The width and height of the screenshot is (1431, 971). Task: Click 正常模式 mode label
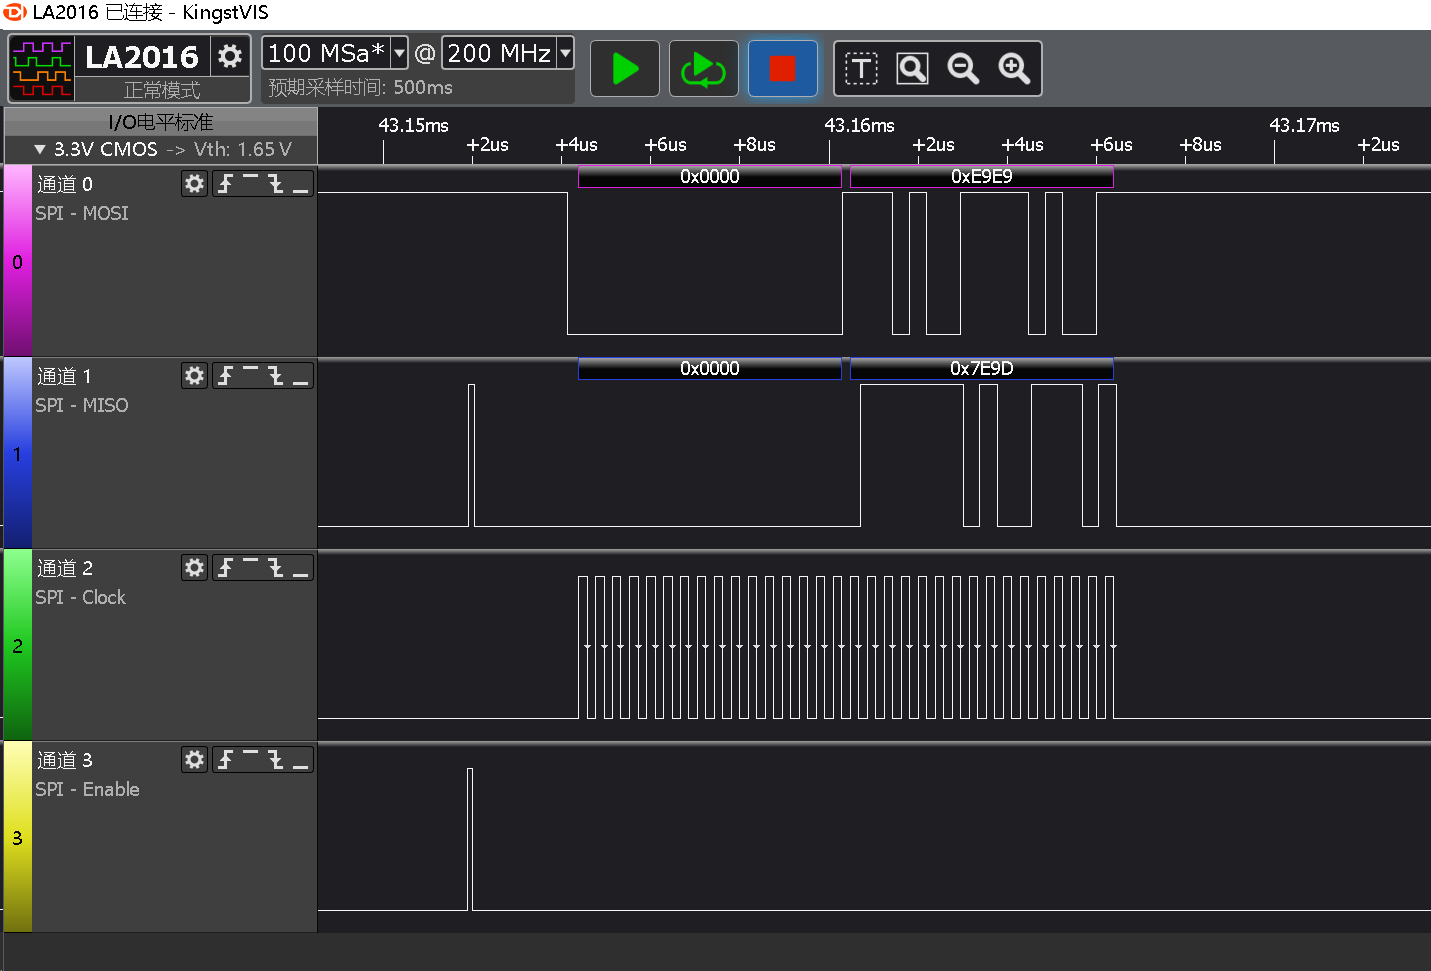coord(162,90)
